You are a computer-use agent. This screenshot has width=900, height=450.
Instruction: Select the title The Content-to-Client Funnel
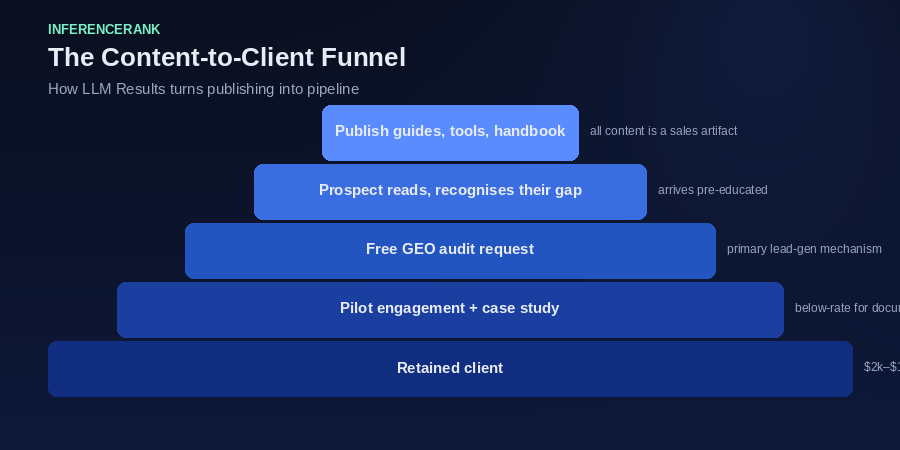(x=227, y=57)
